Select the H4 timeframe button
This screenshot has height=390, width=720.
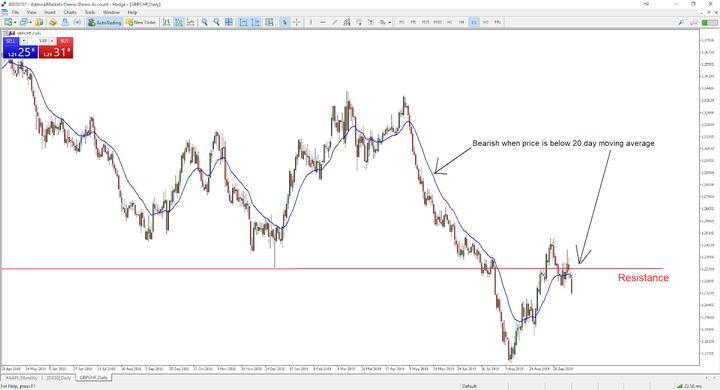[x=461, y=22]
